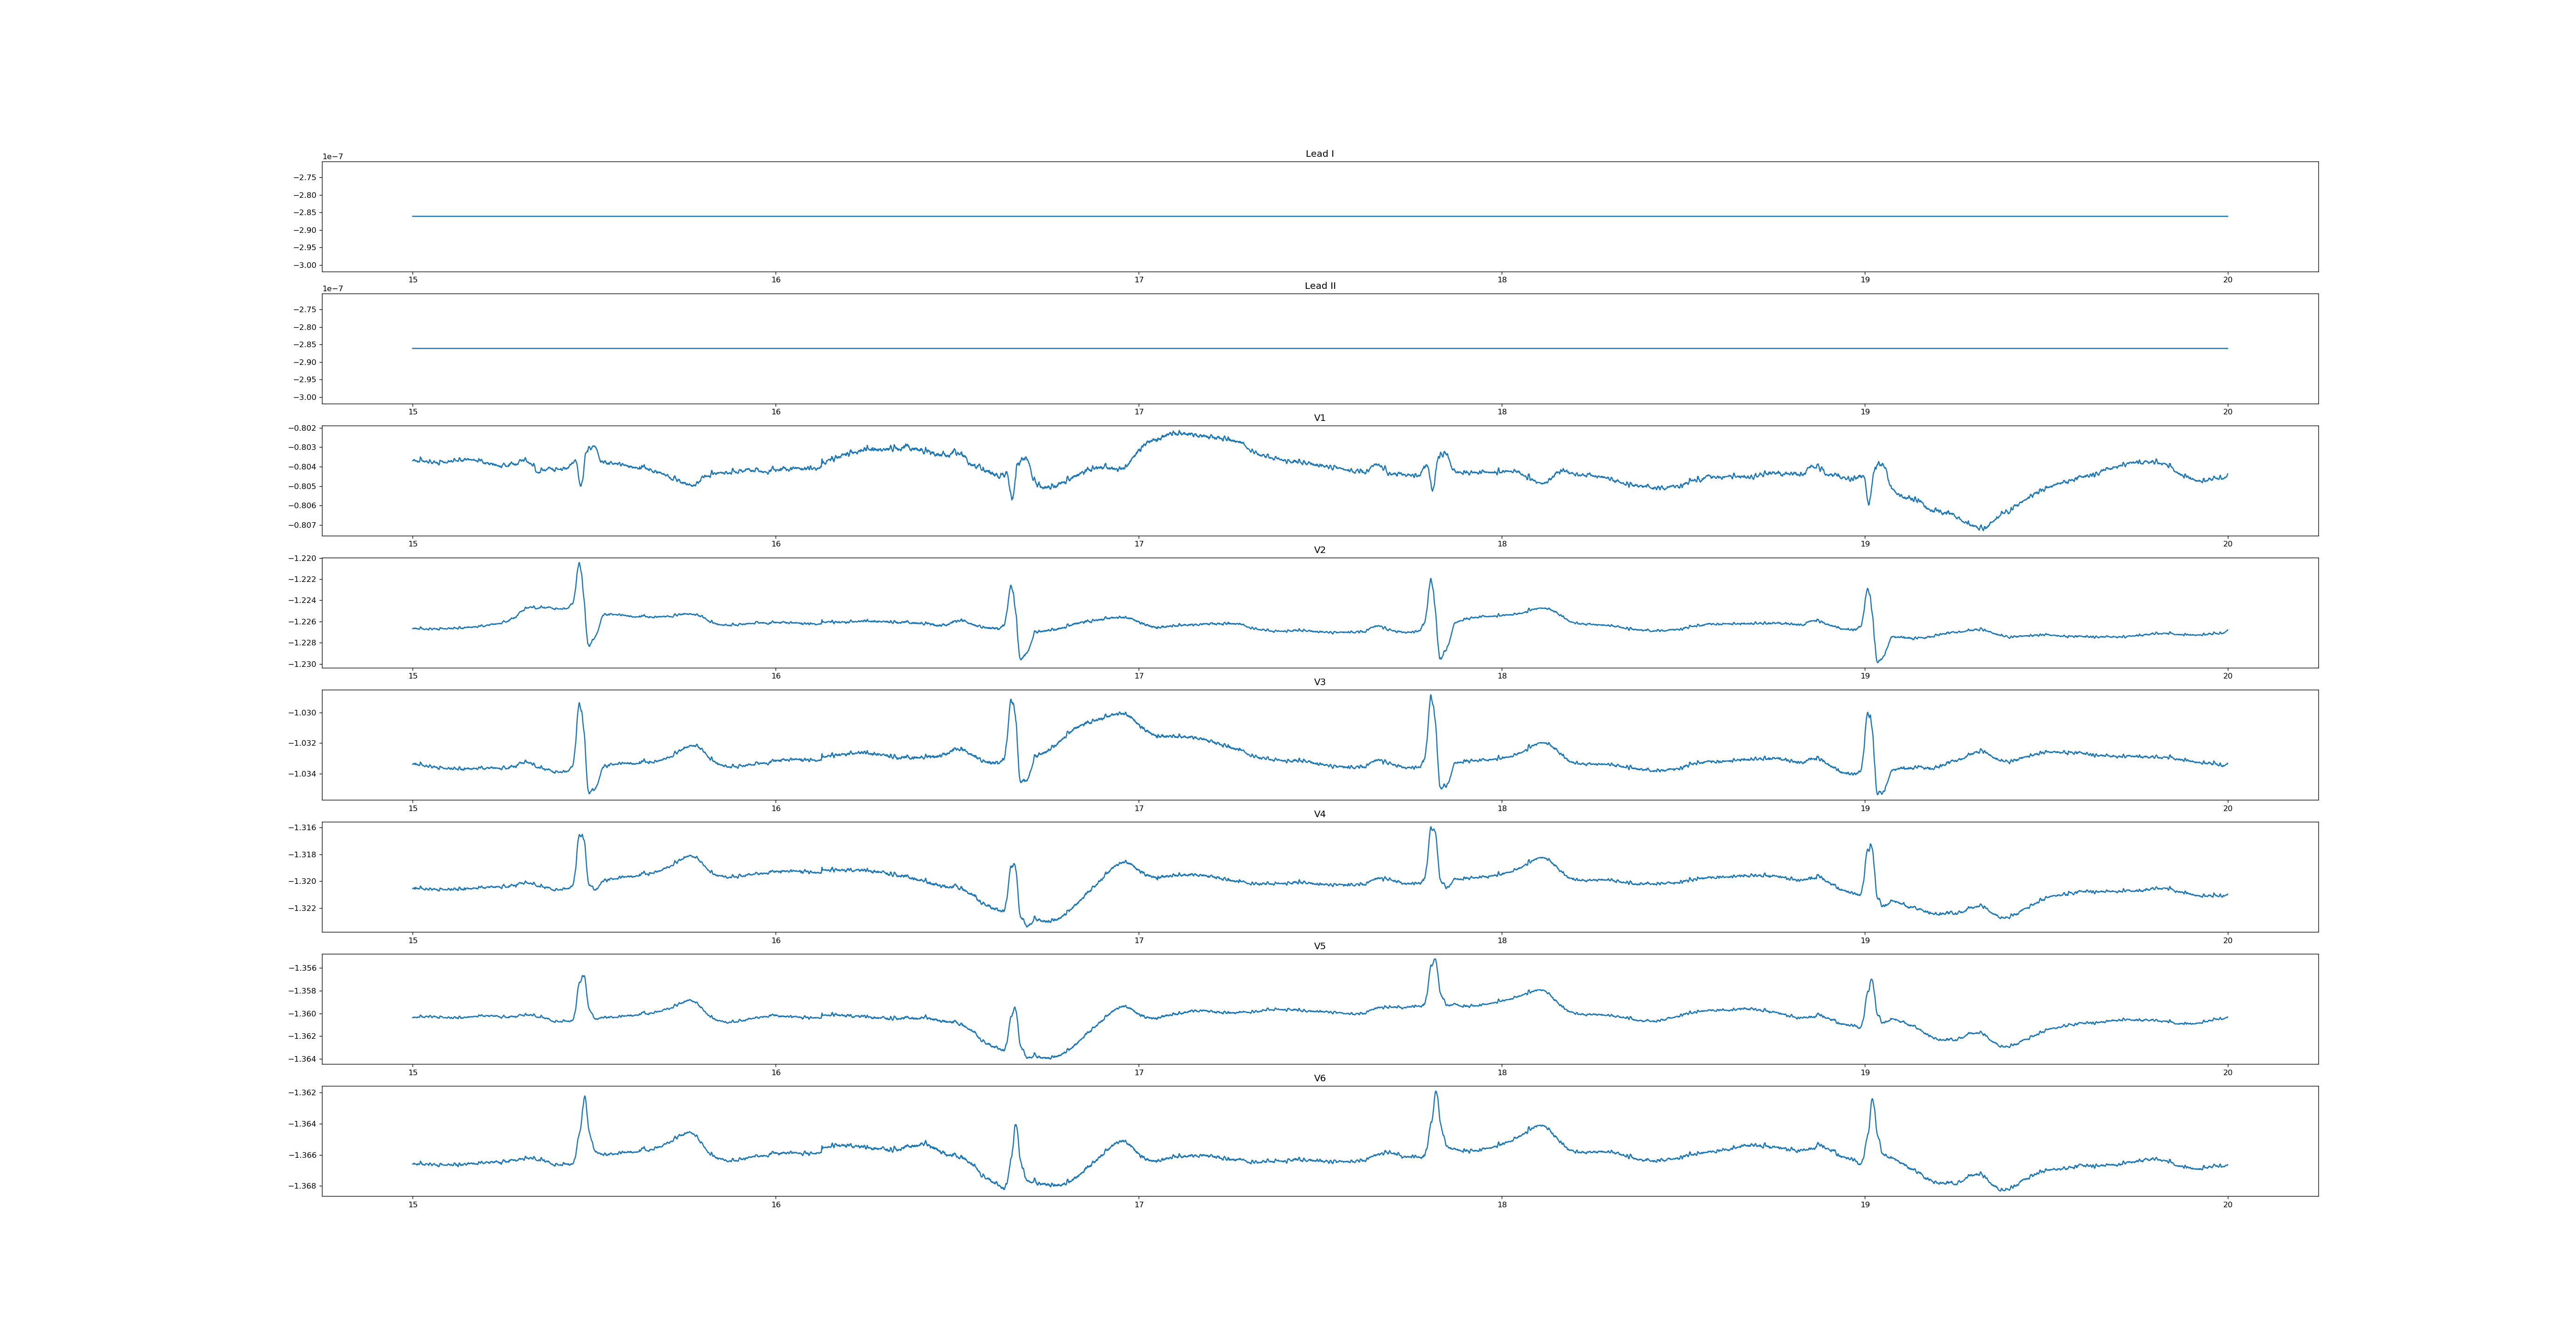Click the tallest peak near 17.8 in V5
Viewport: 2576px width, 1344px height.
click(1435, 961)
